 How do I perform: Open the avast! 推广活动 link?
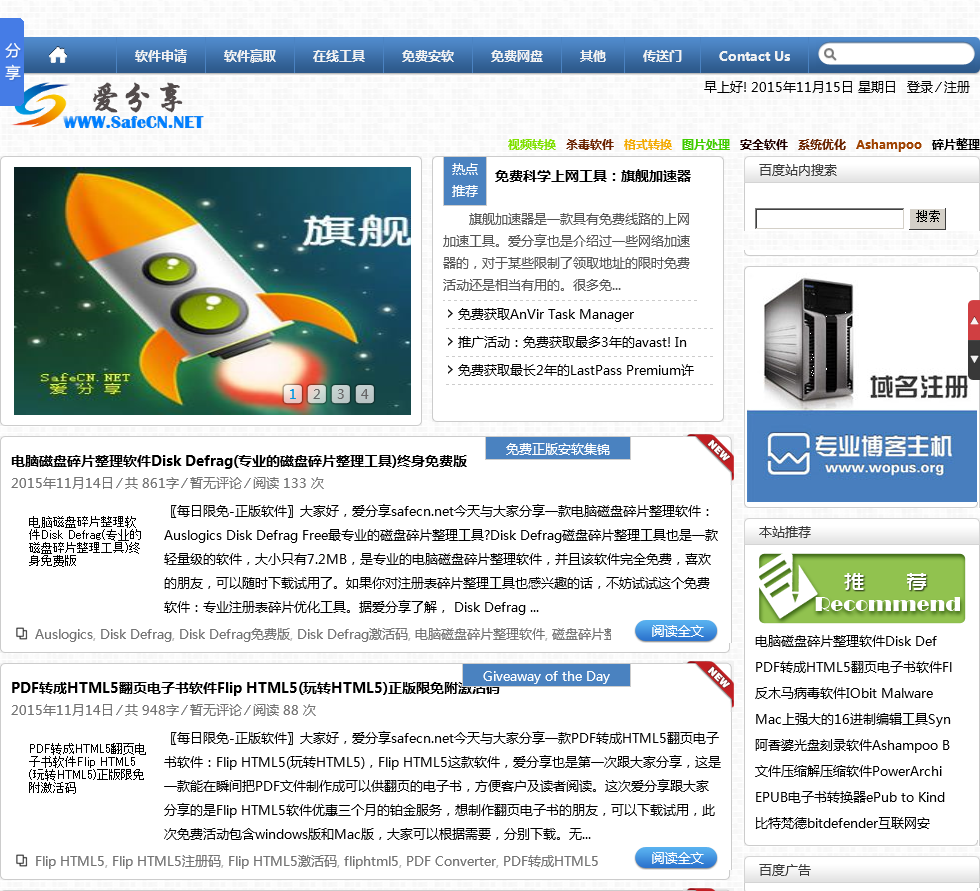[572, 342]
